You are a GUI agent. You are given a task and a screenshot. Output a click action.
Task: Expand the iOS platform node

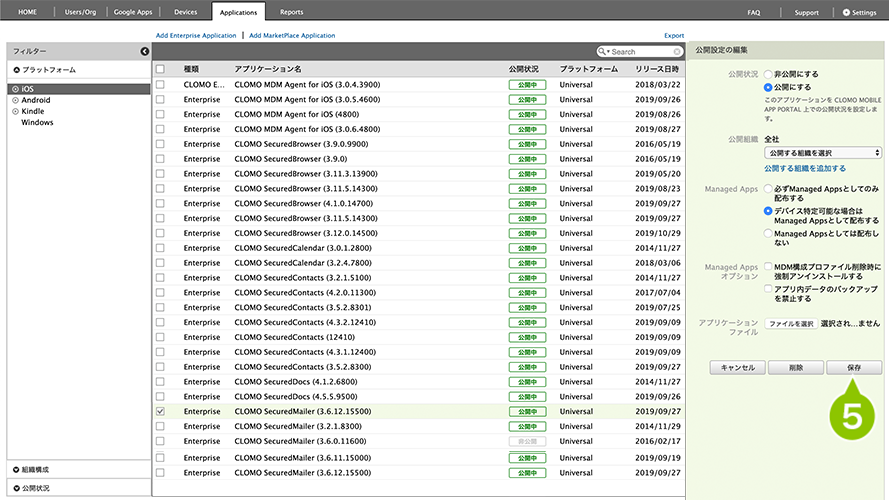click(16, 89)
